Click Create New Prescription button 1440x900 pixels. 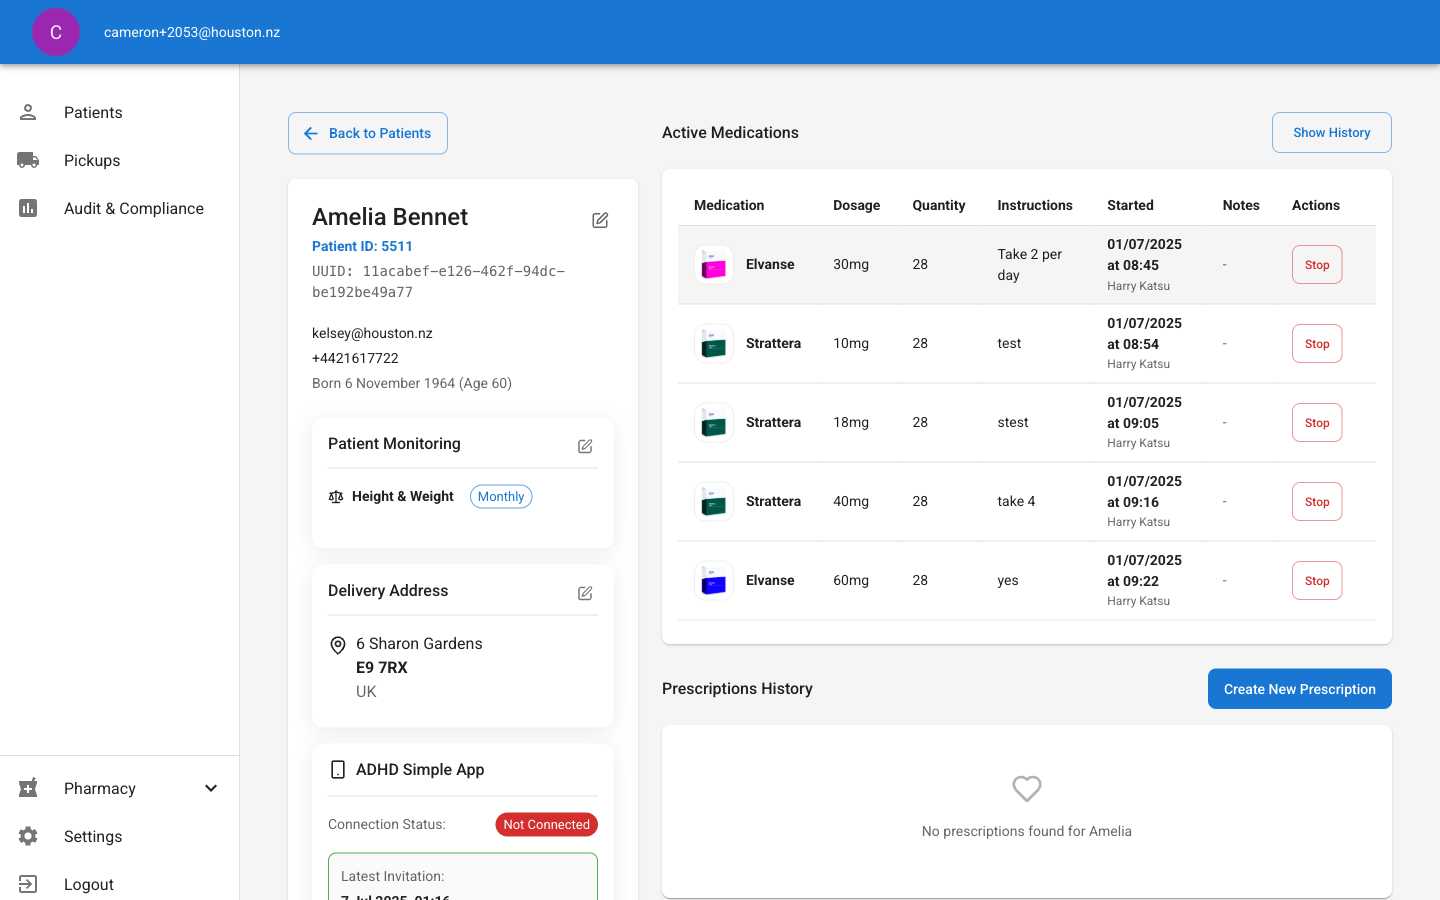pyautogui.click(x=1300, y=689)
